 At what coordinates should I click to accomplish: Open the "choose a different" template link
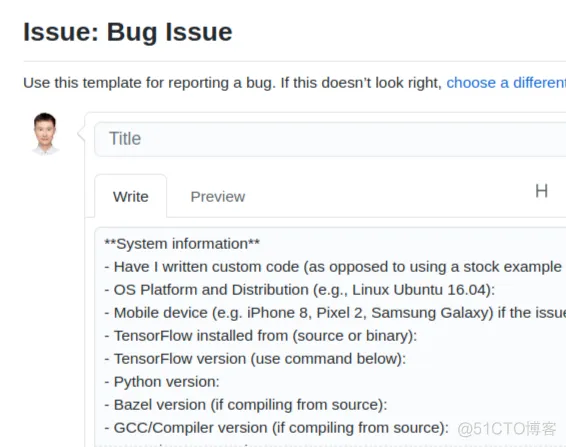[x=506, y=83]
